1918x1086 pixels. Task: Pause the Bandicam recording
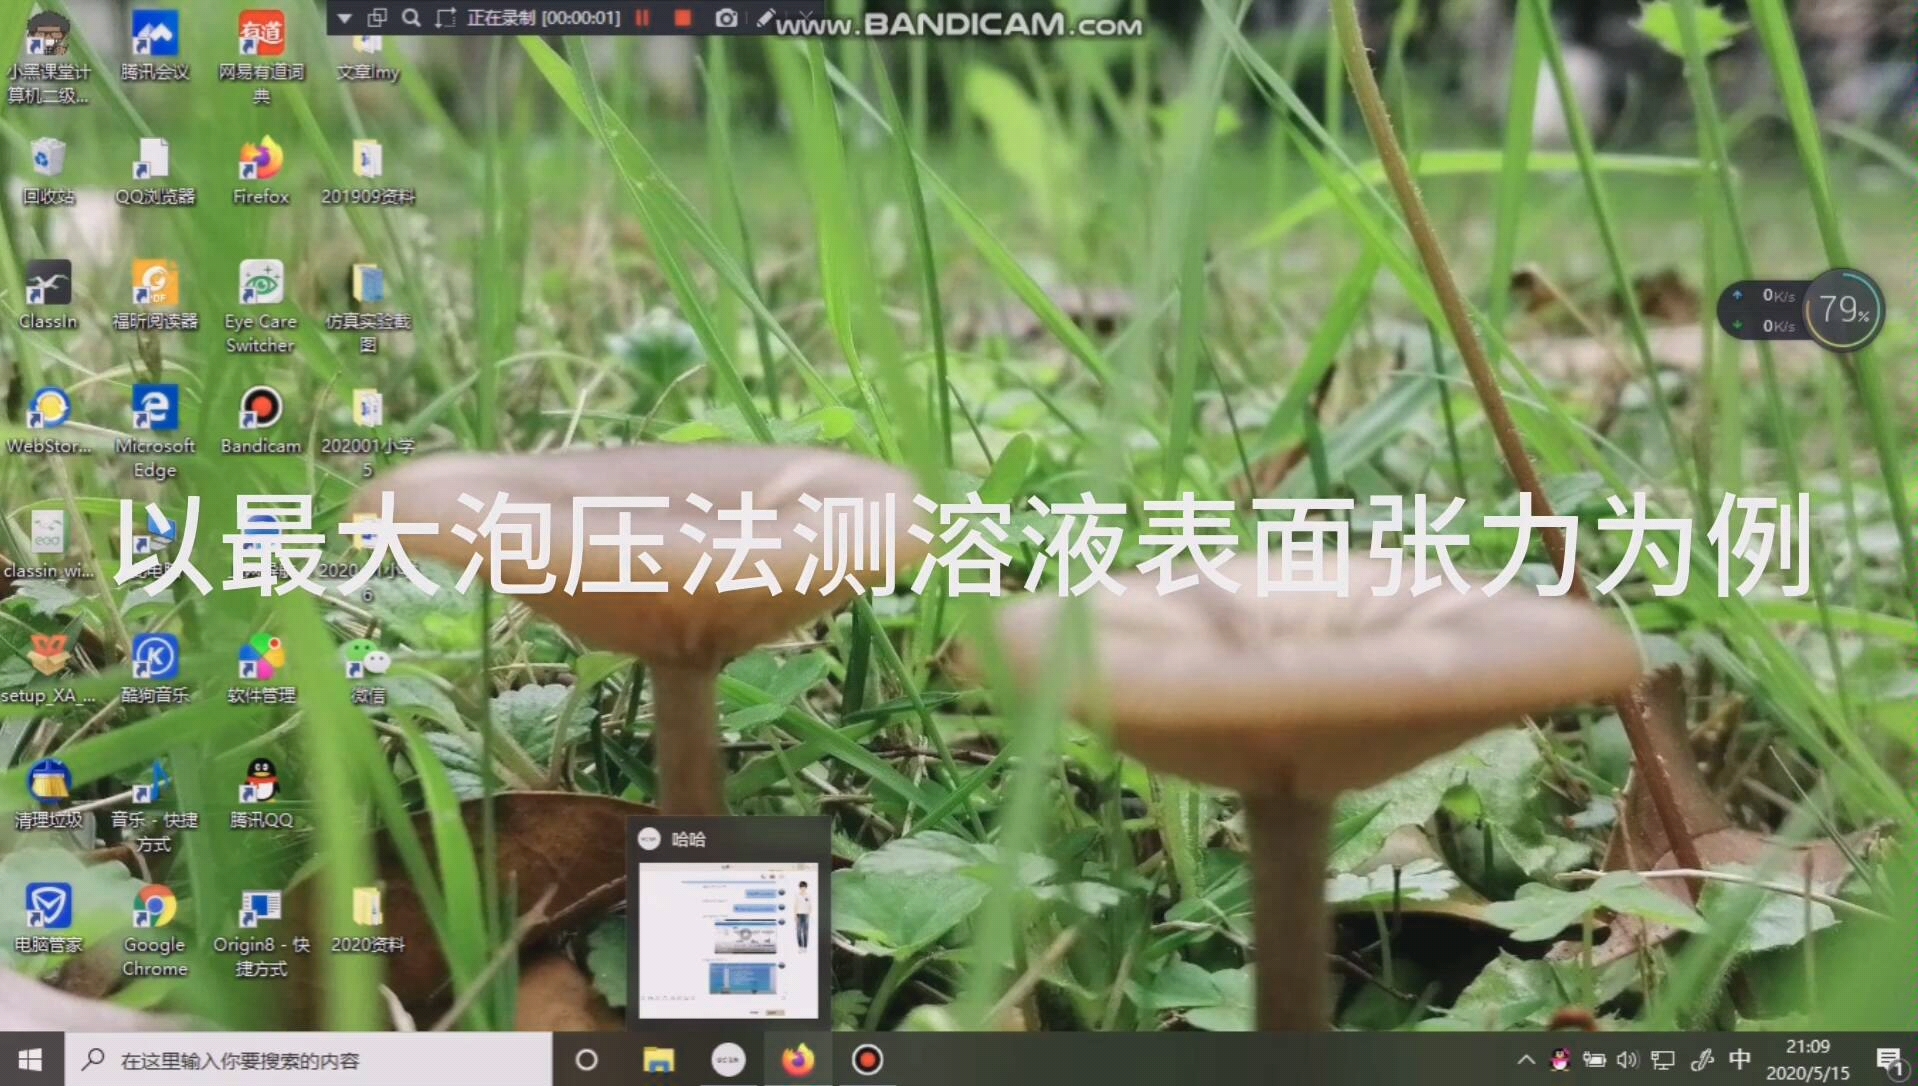pos(643,17)
